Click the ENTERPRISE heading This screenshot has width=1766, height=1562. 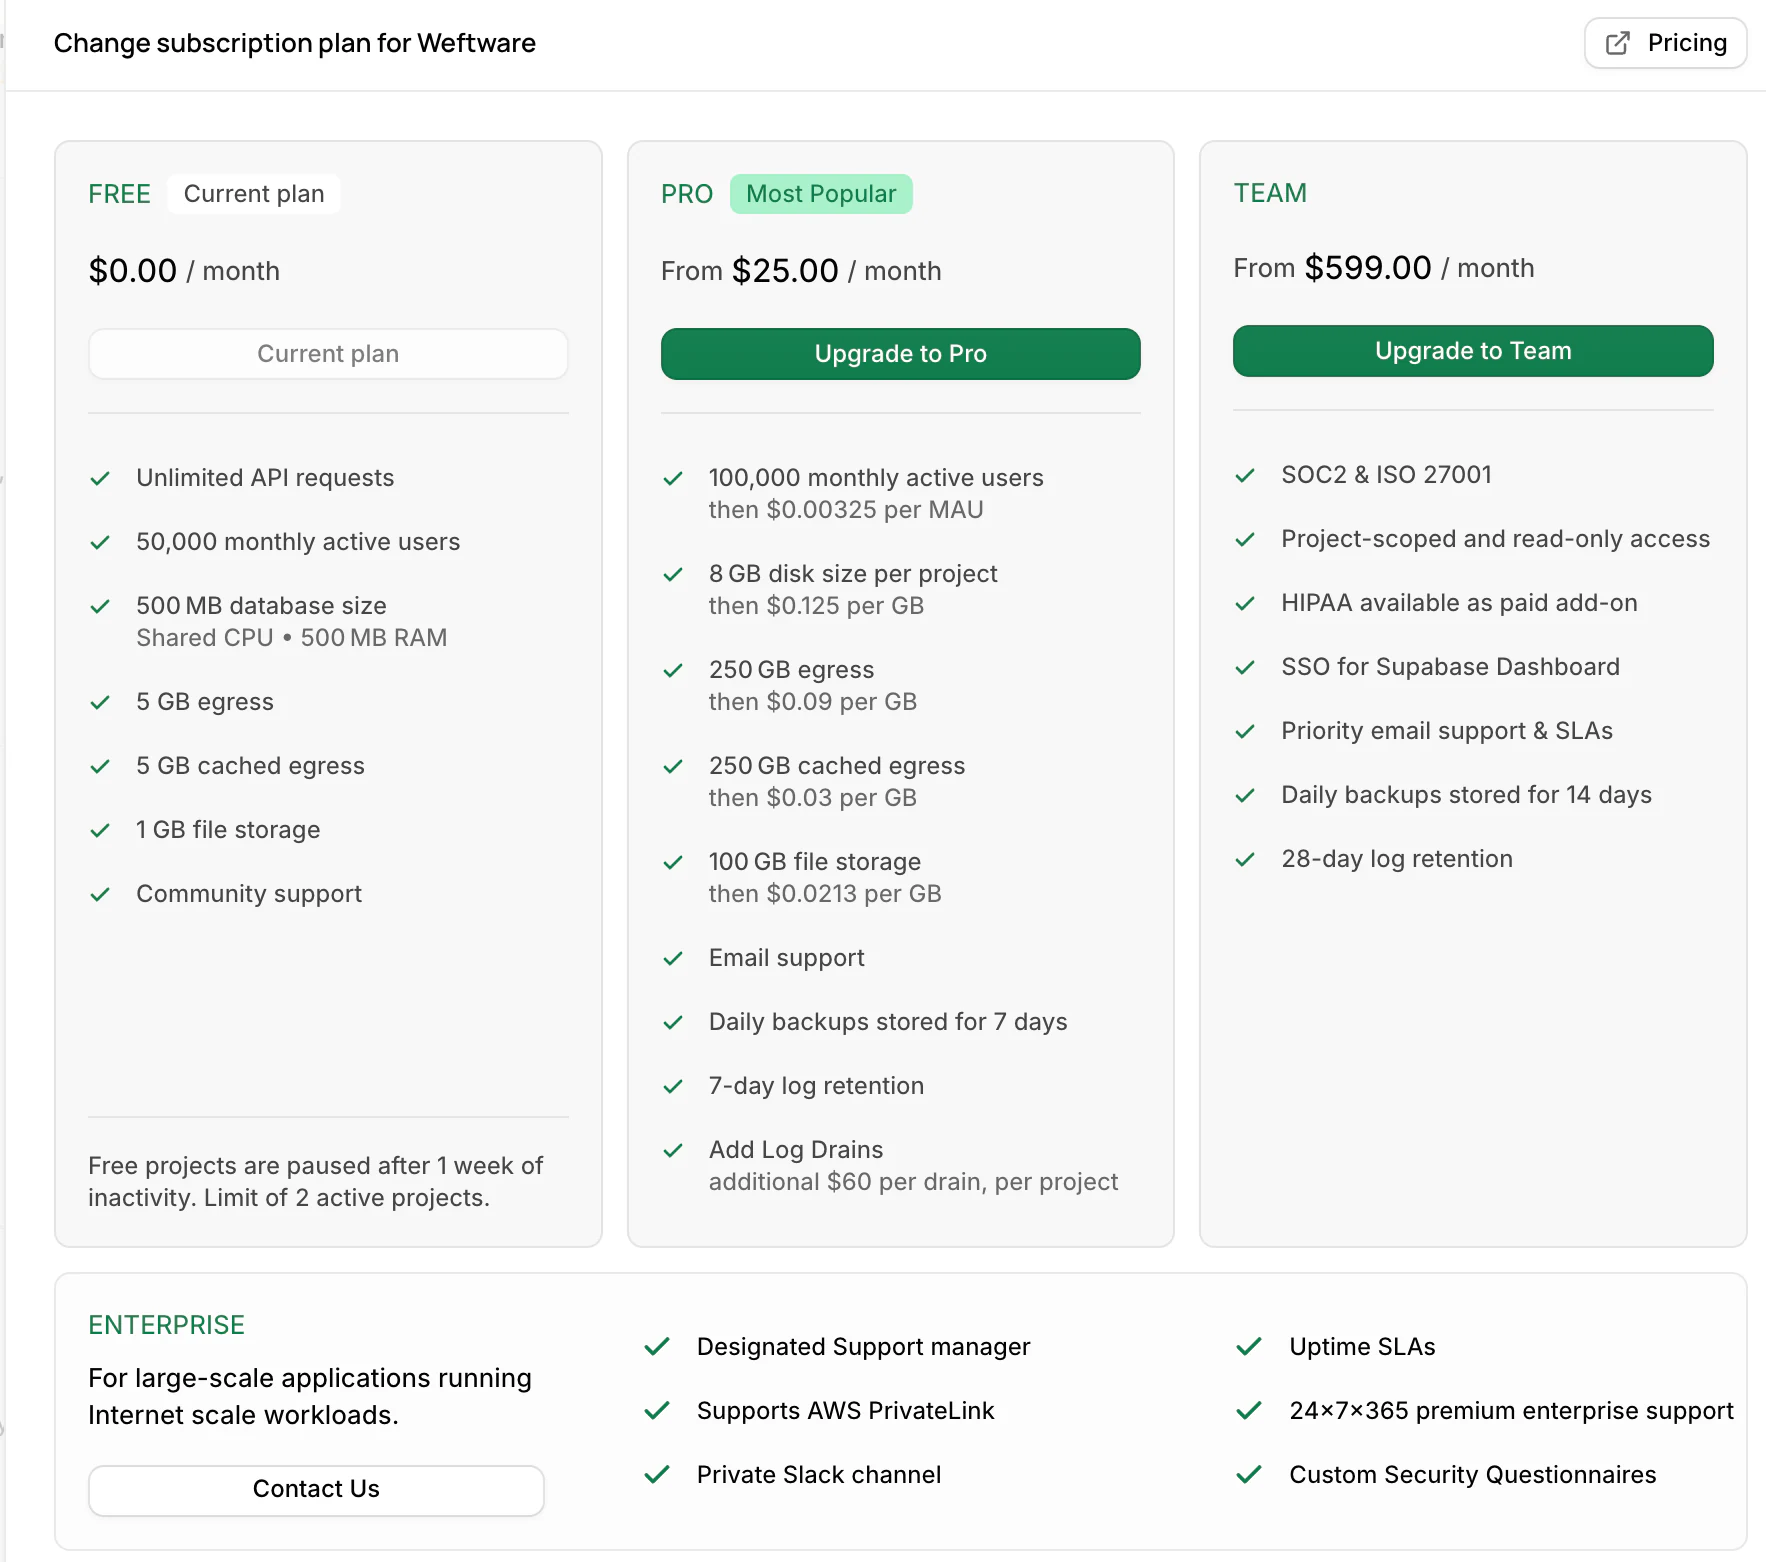[x=167, y=1325]
